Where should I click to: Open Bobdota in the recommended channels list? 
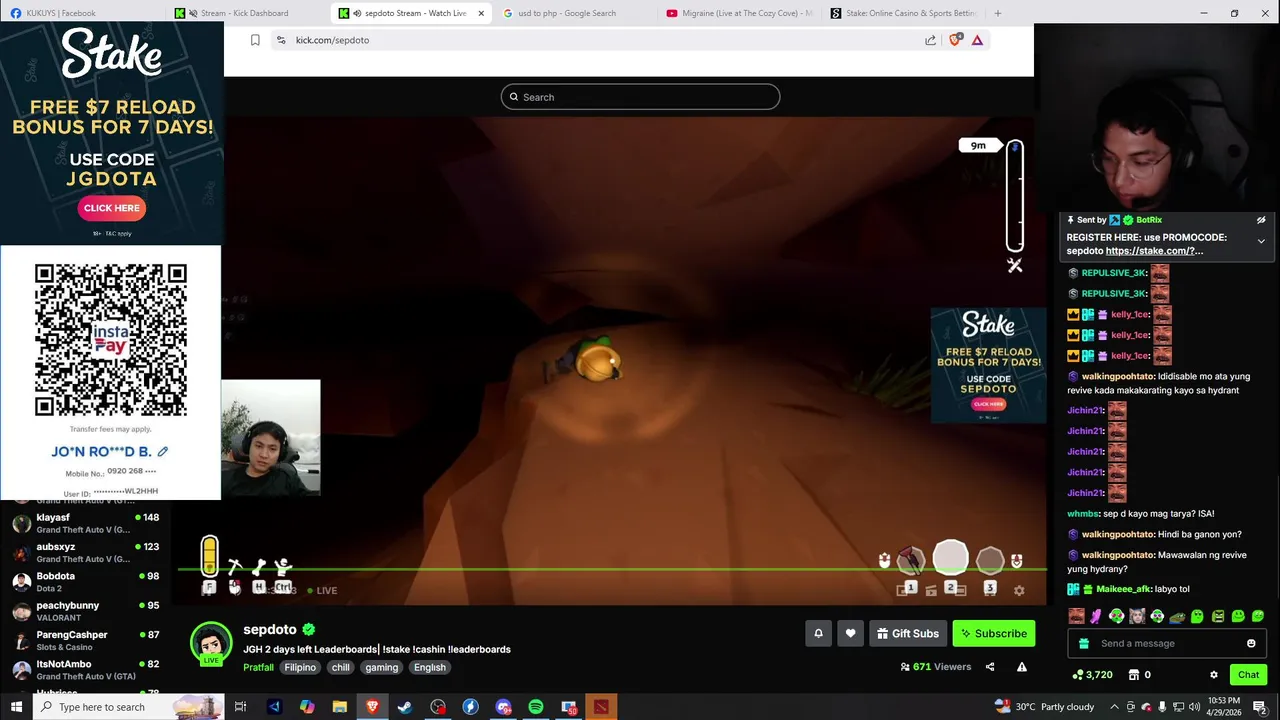pos(85,581)
